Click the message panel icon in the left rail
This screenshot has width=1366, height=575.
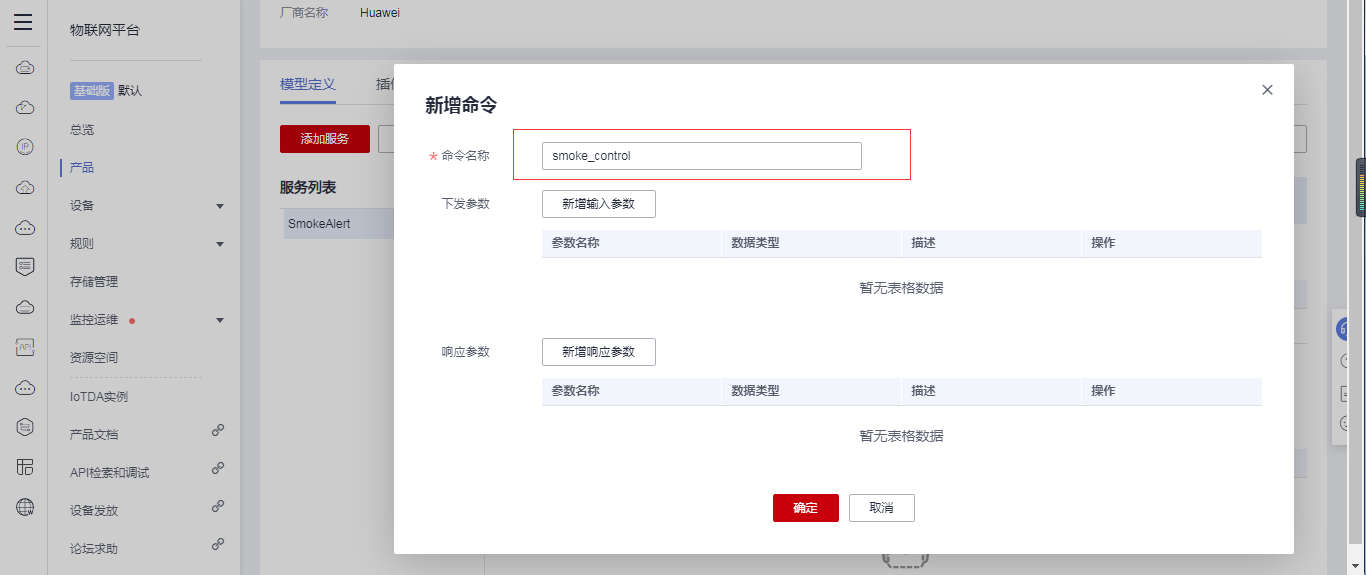coord(25,267)
